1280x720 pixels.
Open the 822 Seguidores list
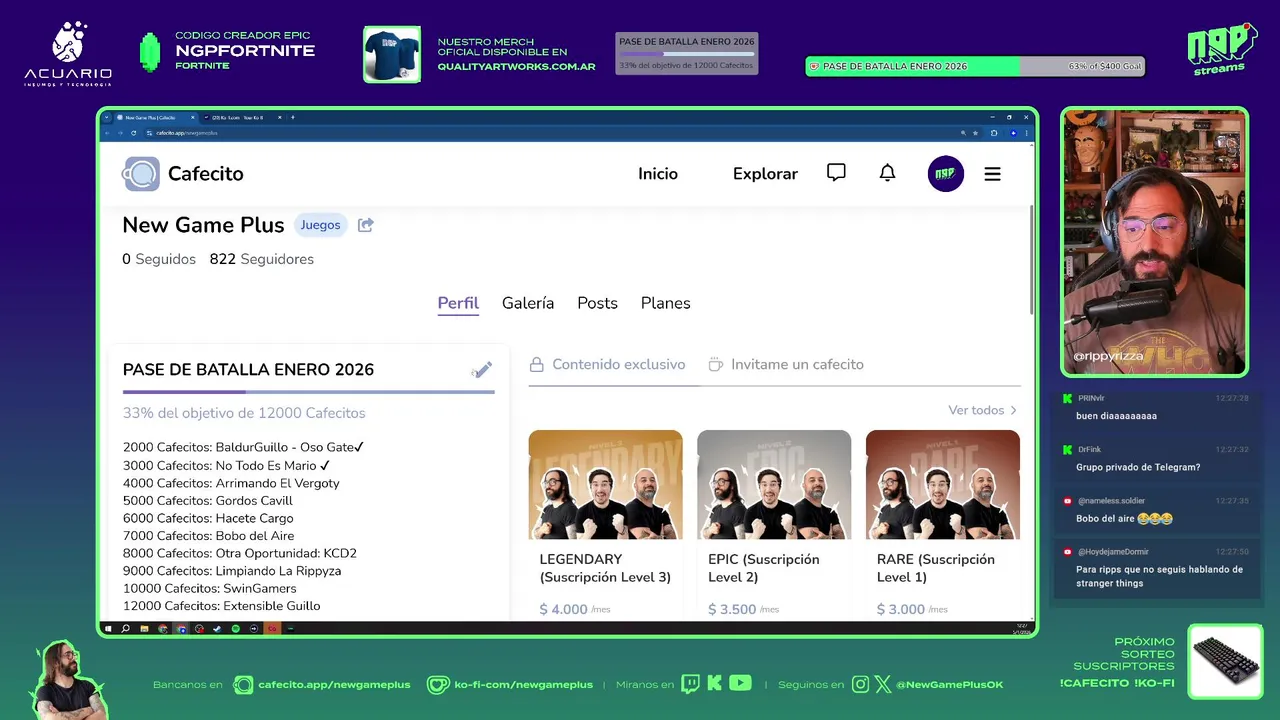262,259
